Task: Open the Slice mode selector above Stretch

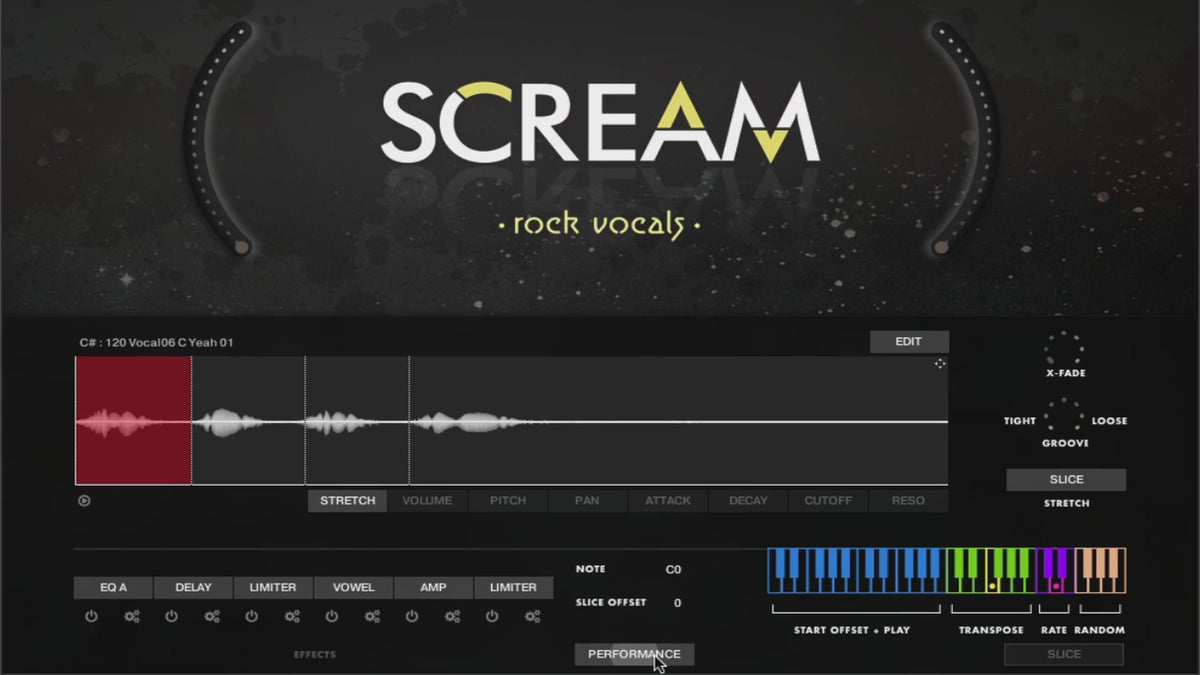Action: coord(1066,480)
